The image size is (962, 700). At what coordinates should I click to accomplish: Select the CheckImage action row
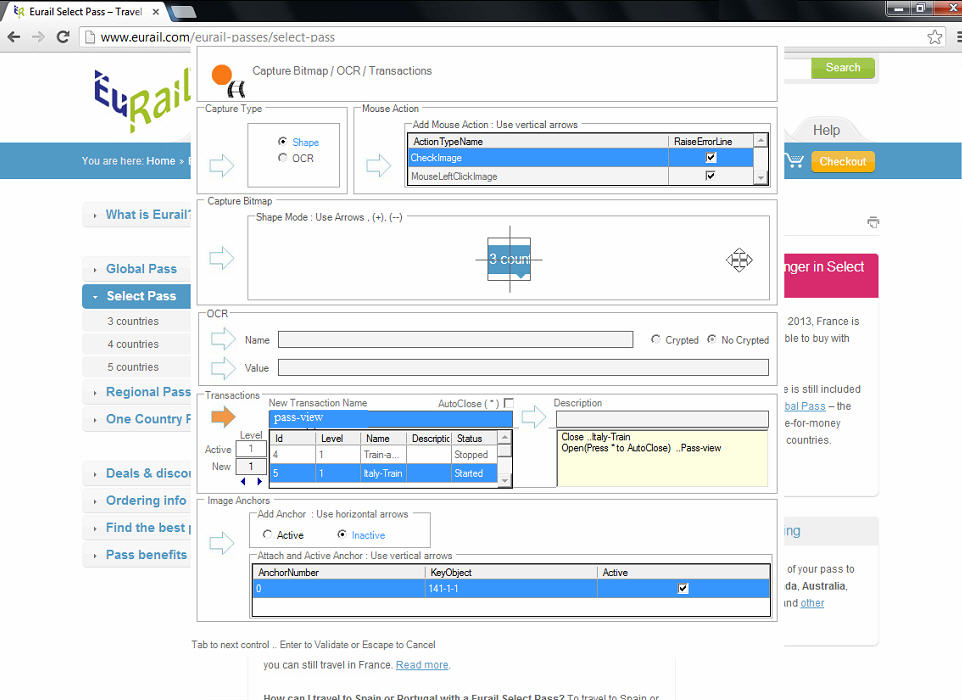pos(580,158)
